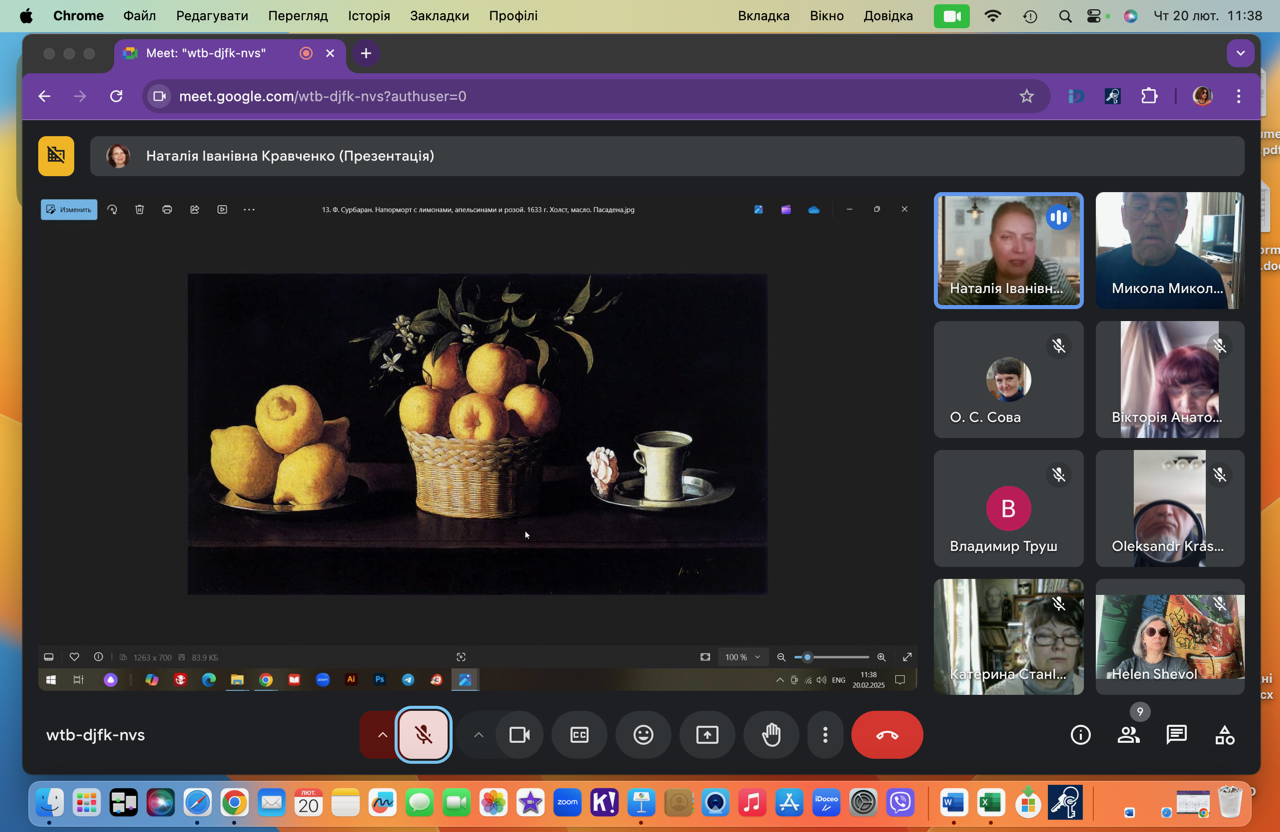The width and height of the screenshot is (1280, 832).
Task: Click the yellow presentation indicator icon
Action: click(56, 156)
